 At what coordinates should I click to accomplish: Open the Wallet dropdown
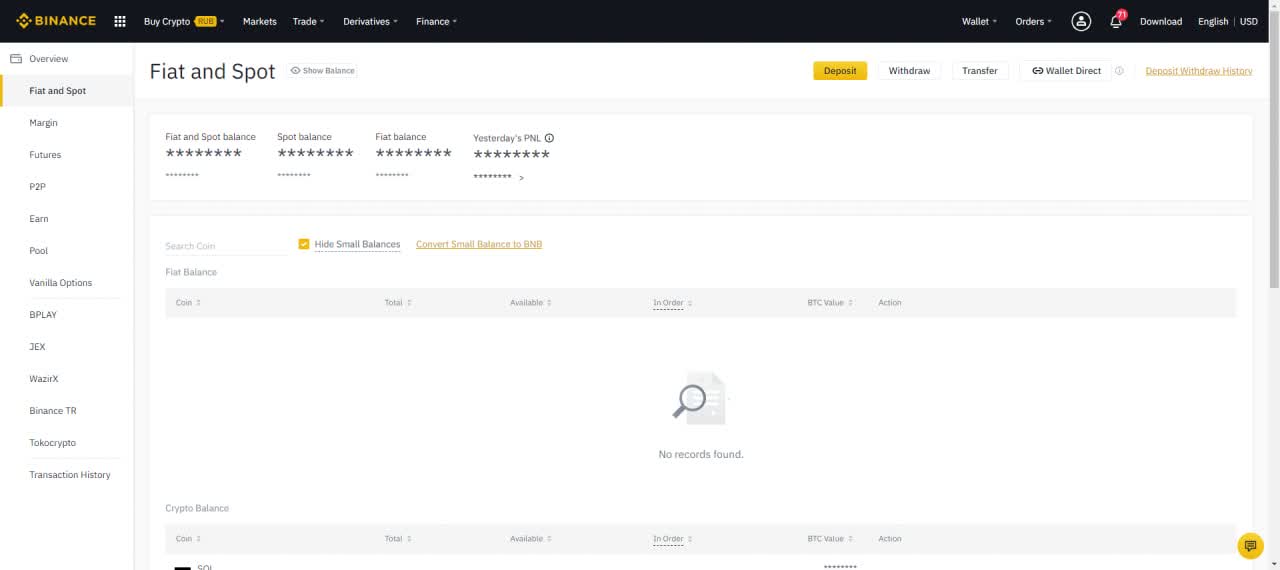coord(979,21)
